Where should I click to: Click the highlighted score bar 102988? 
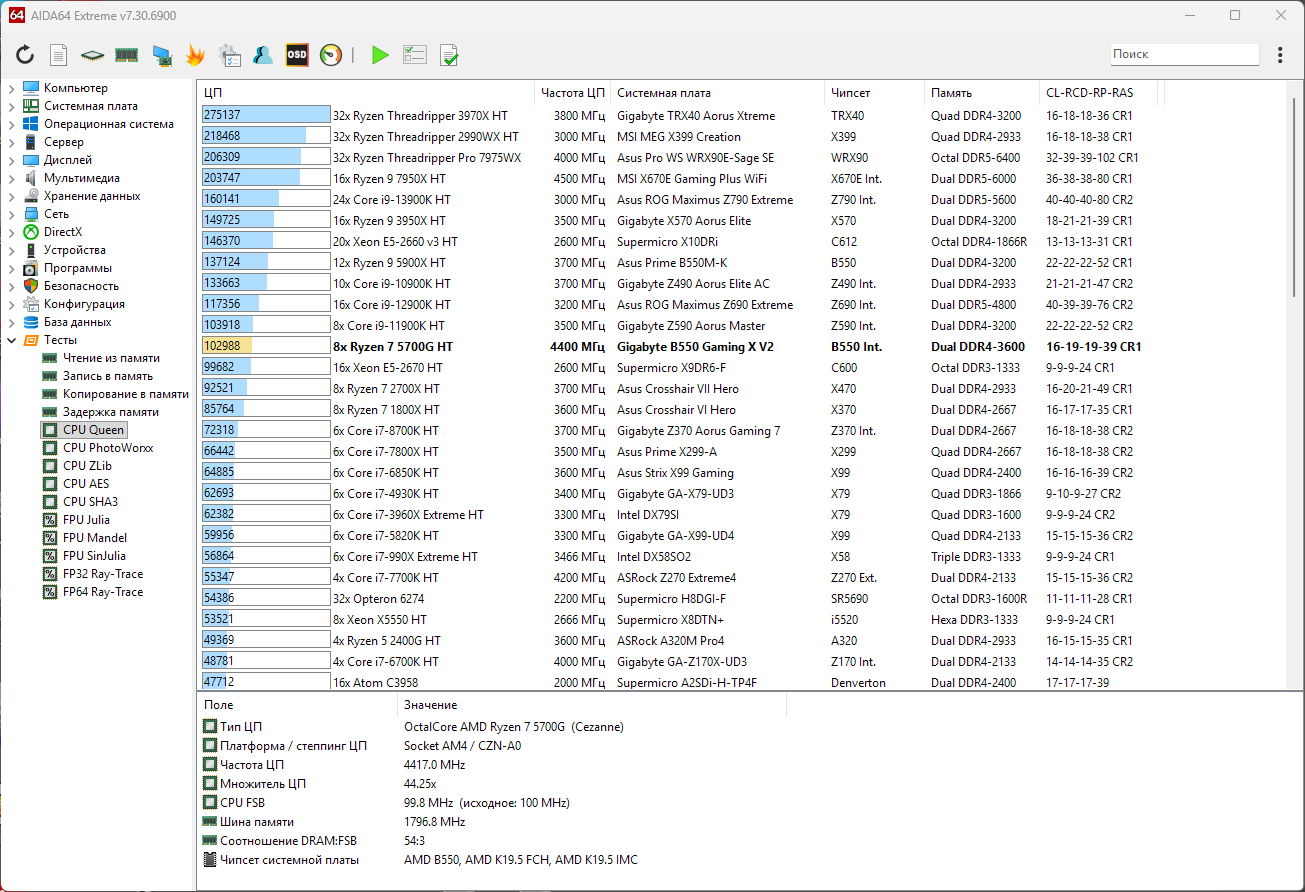266,347
